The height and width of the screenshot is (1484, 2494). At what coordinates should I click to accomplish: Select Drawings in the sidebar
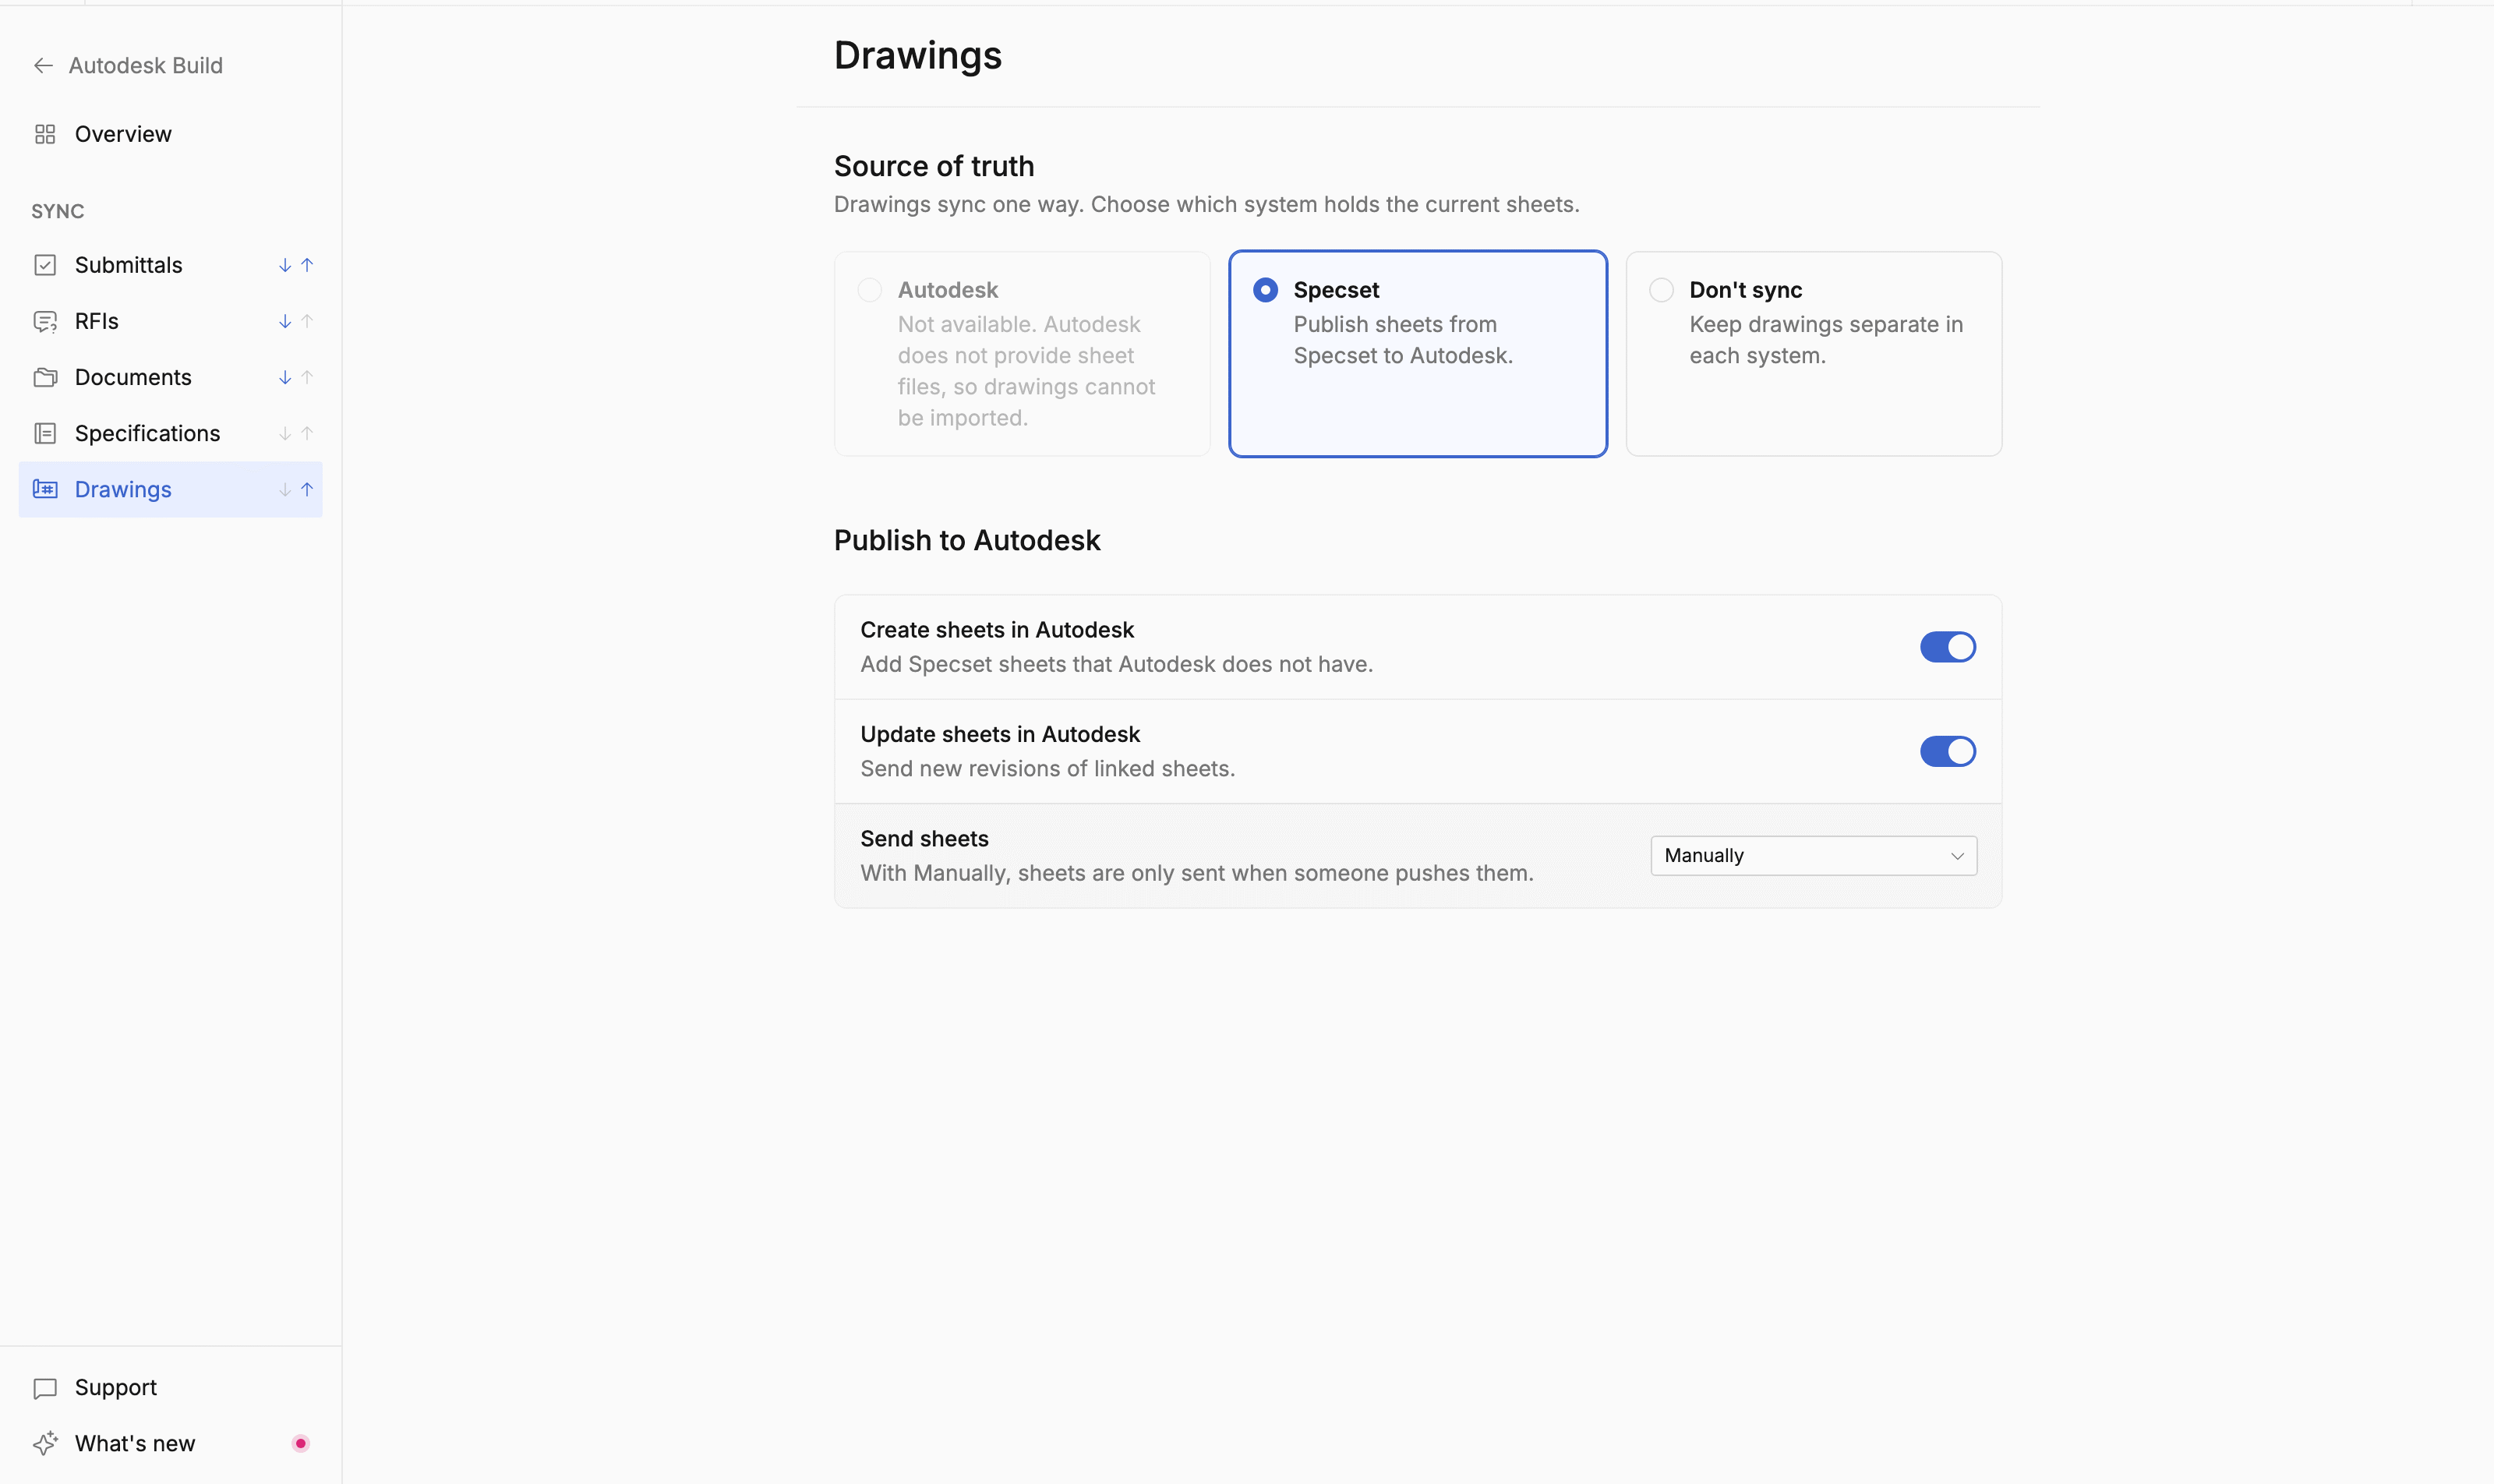[x=171, y=489]
